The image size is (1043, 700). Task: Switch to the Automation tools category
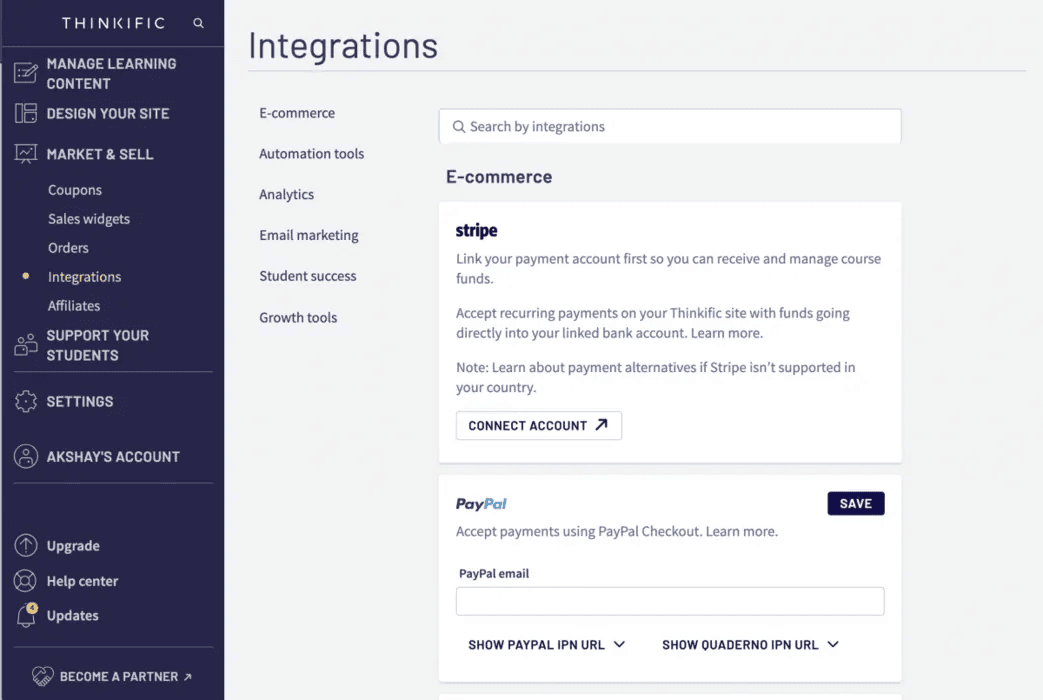point(311,153)
